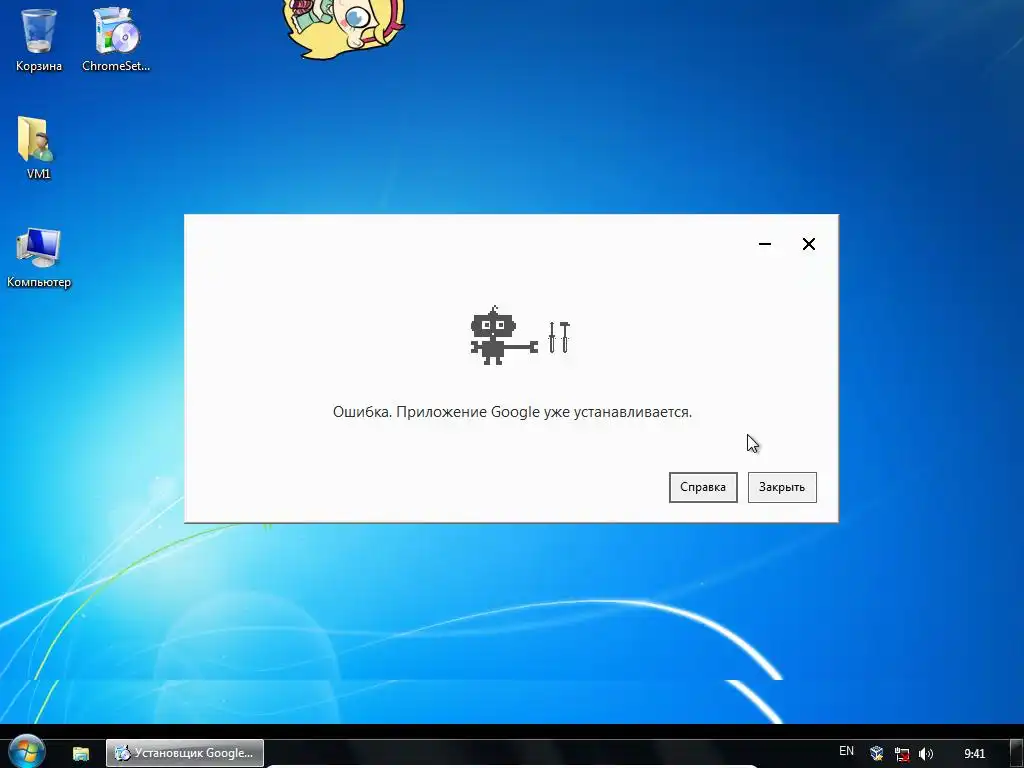Click the Show desktop strip at the taskbar end
Image resolution: width=1024 pixels, height=768 pixels.
click(x=1016, y=754)
